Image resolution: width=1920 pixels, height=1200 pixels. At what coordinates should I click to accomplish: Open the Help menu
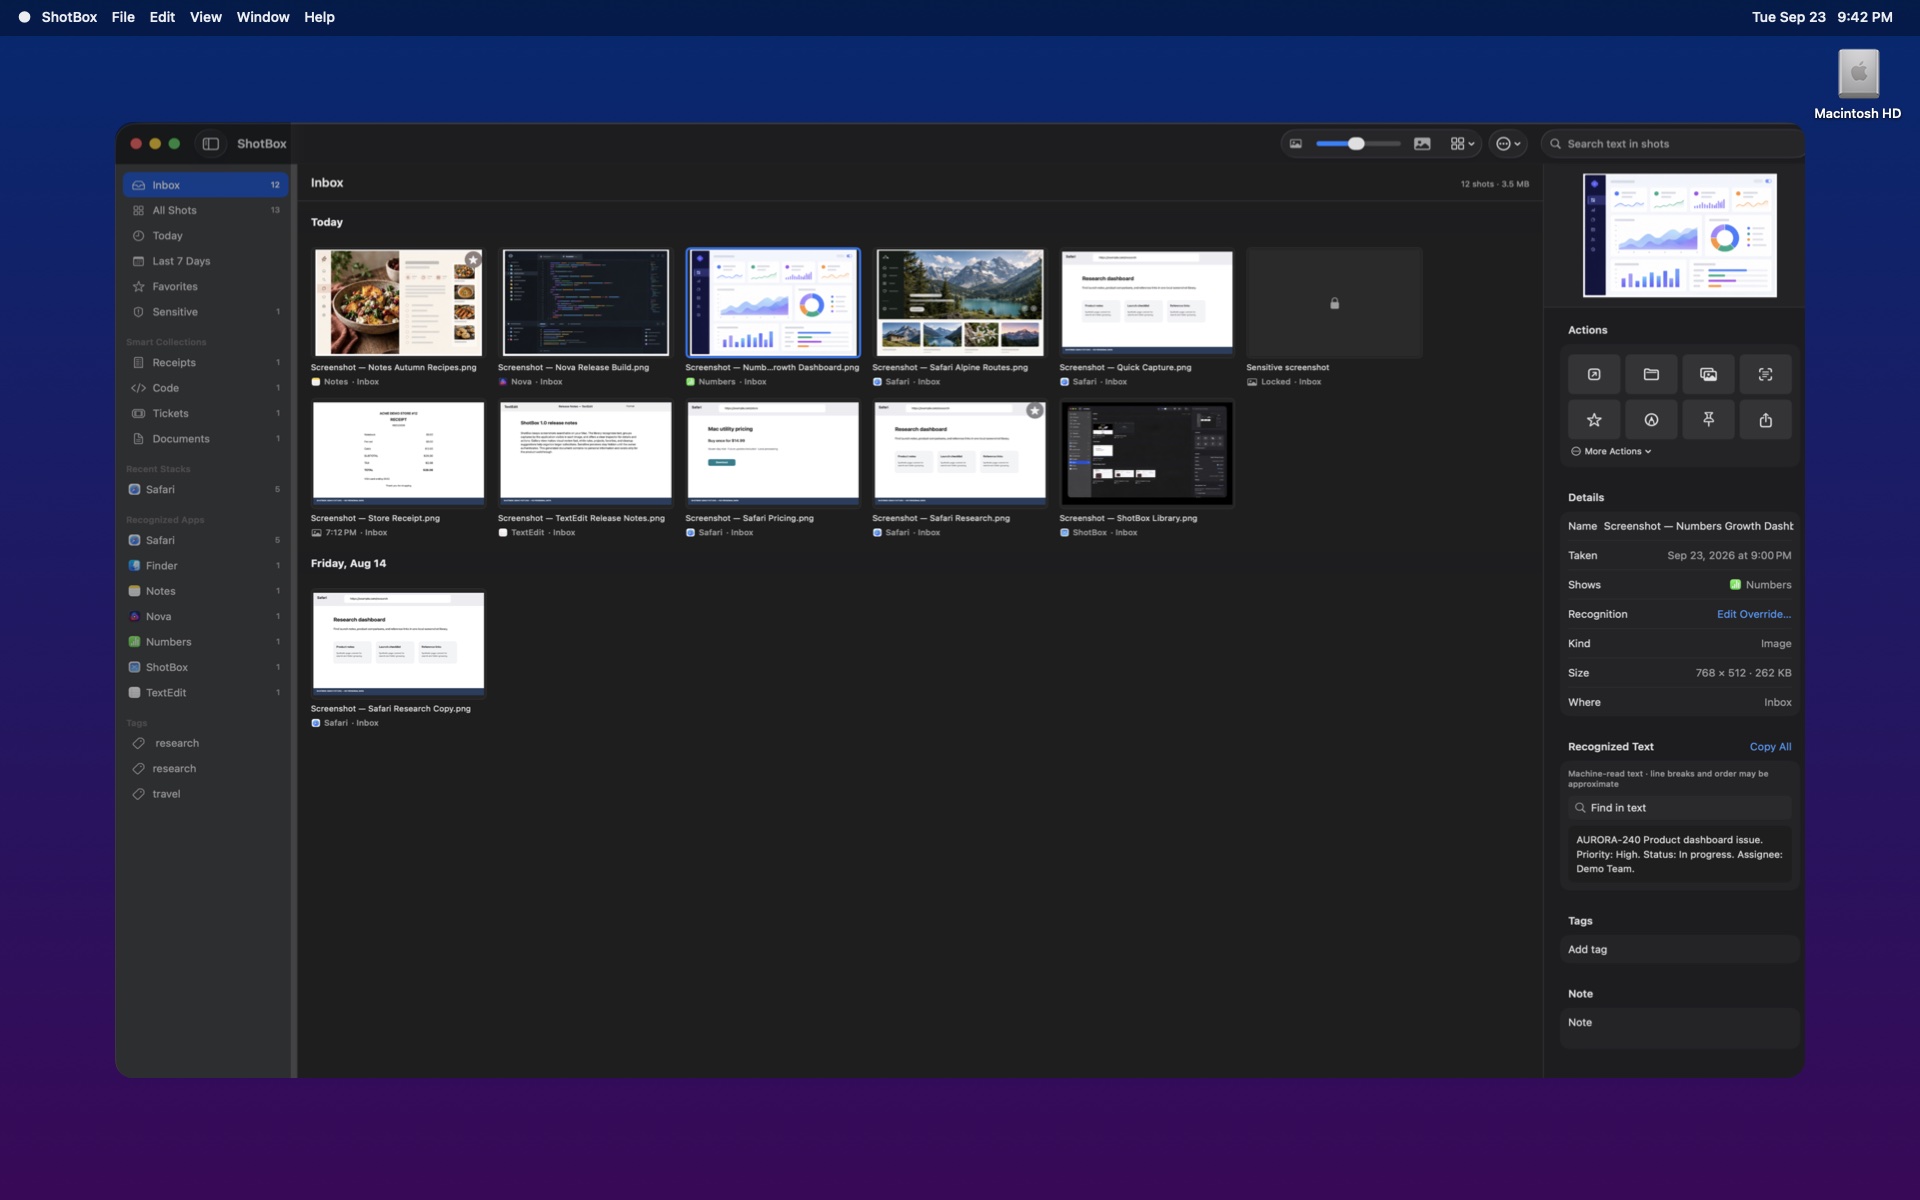pyautogui.click(x=319, y=17)
